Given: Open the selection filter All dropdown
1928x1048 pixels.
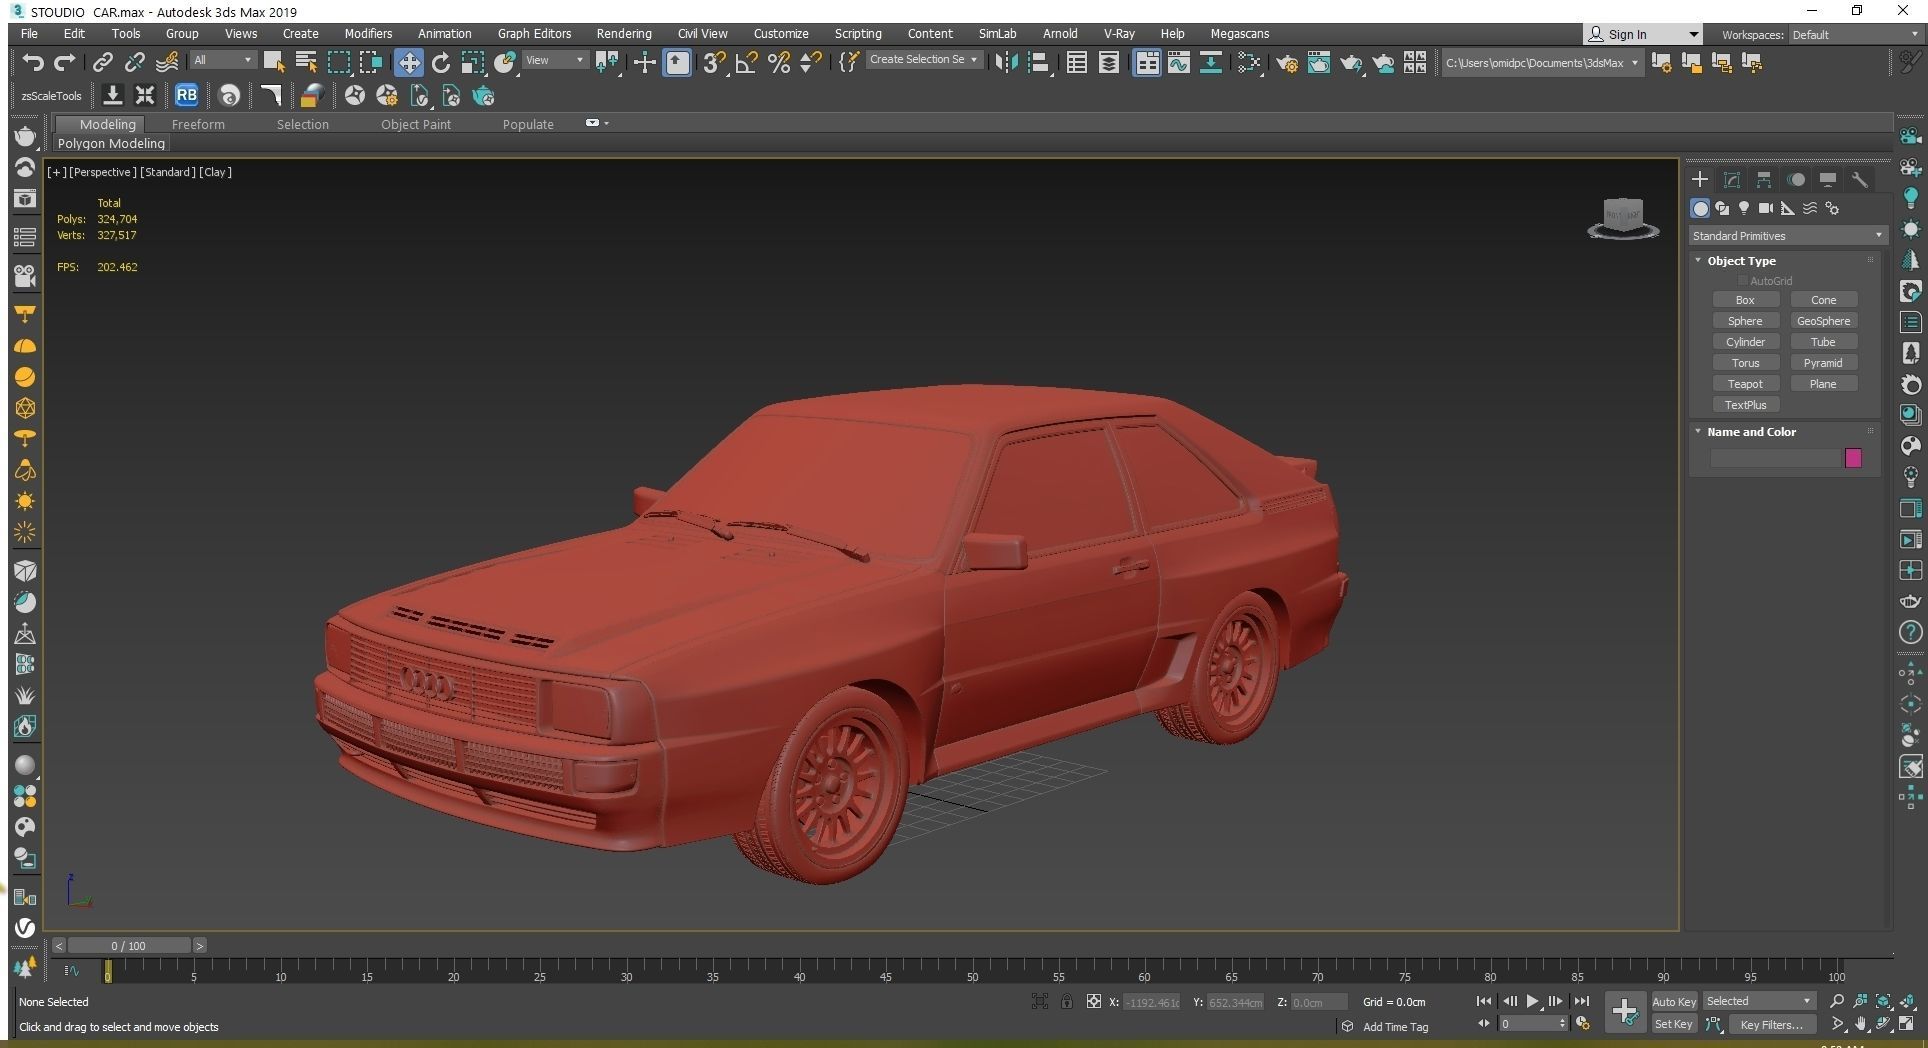Looking at the screenshot, I should pyautogui.click(x=222, y=61).
